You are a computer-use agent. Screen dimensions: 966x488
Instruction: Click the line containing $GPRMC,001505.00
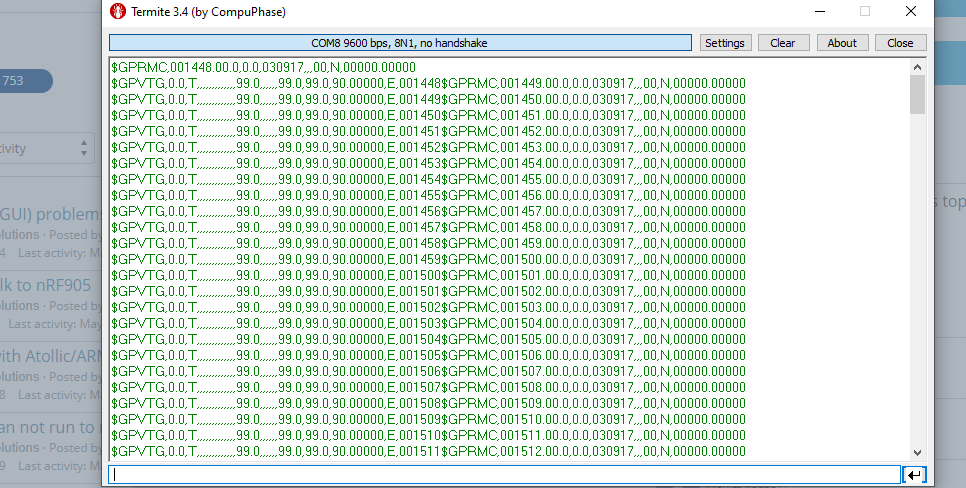428,340
